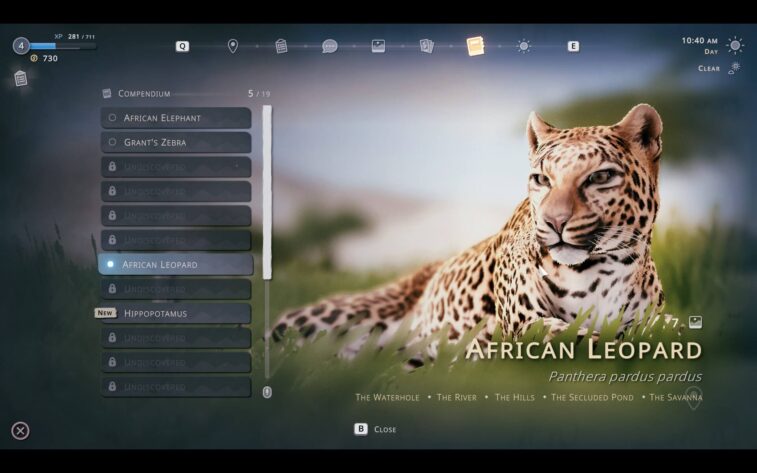Image resolution: width=757 pixels, height=473 pixels.
Task: Click The Savanna location
Action: (x=676, y=397)
